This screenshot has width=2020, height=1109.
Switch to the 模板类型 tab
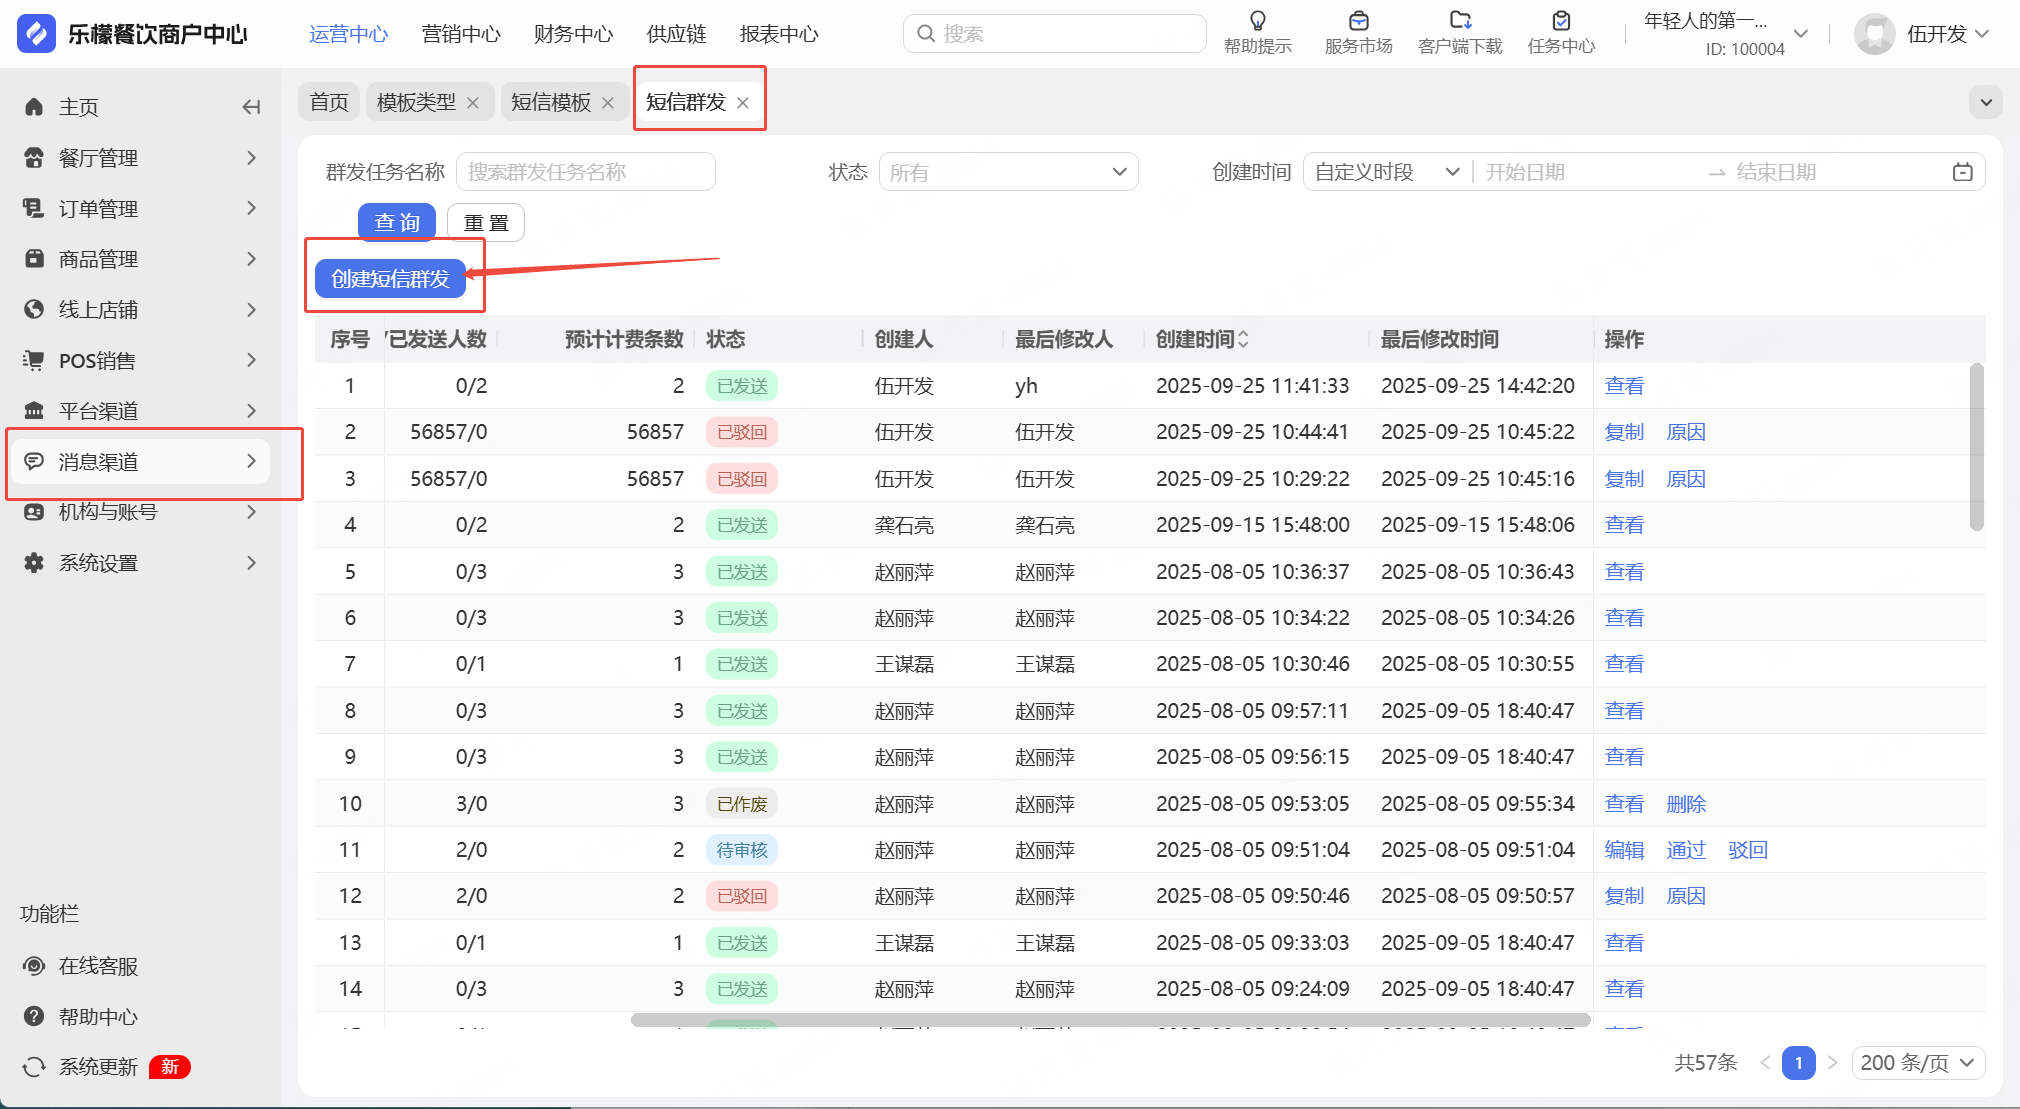(416, 102)
